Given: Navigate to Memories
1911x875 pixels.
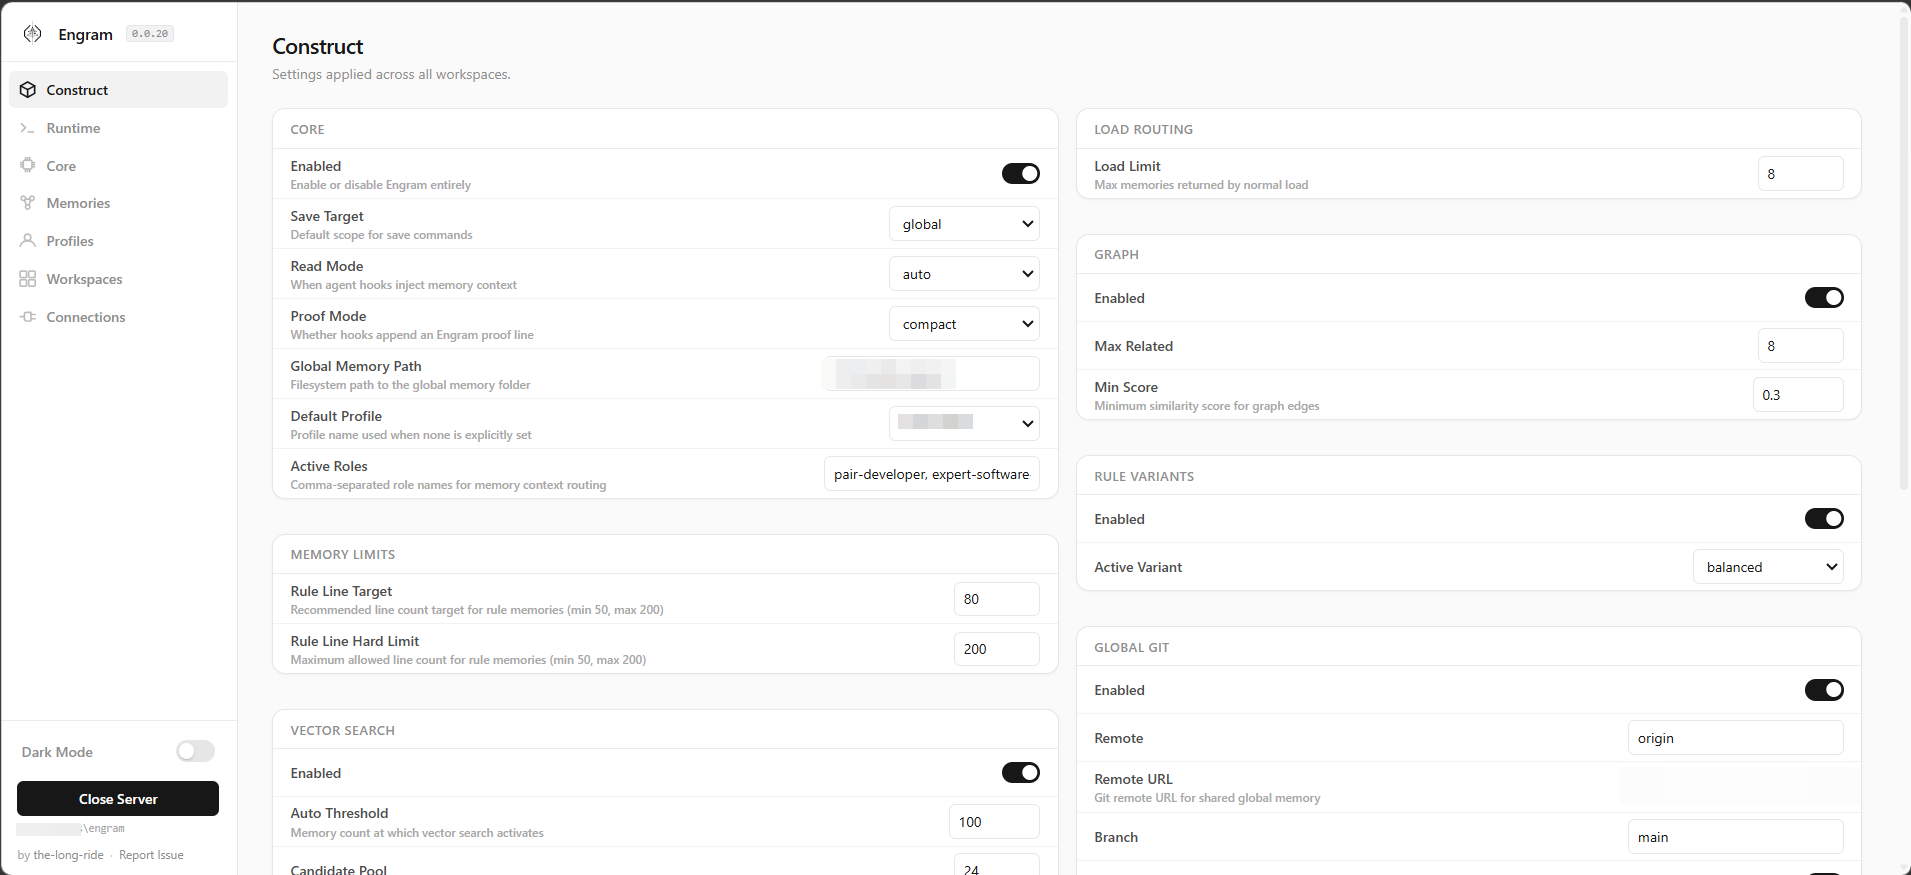Looking at the screenshot, I should click(118, 203).
